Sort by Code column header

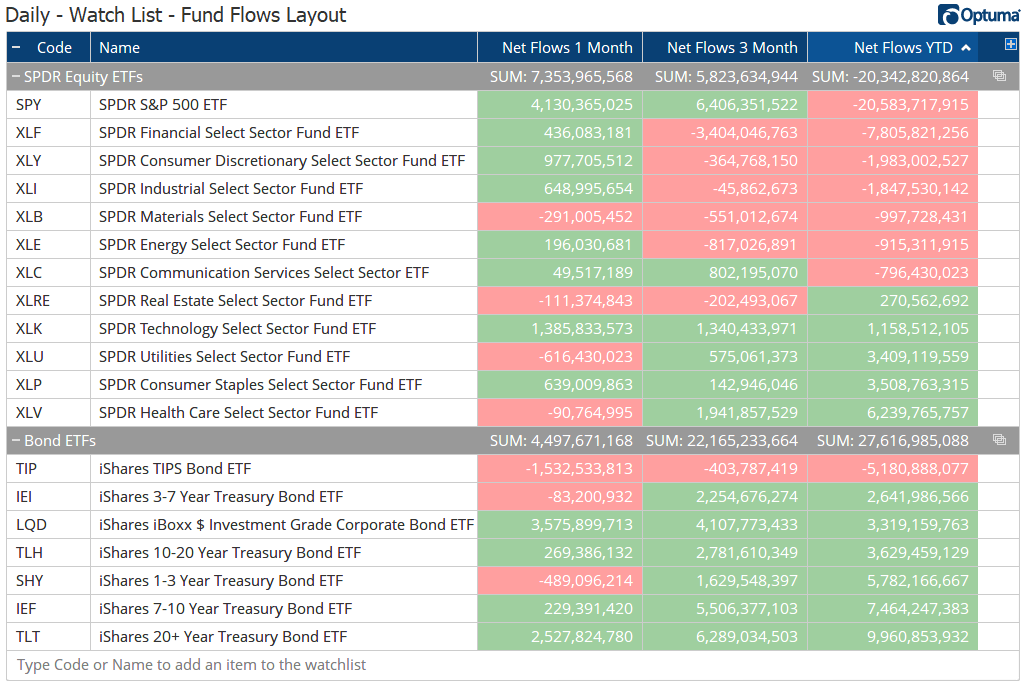tap(54, 48)
